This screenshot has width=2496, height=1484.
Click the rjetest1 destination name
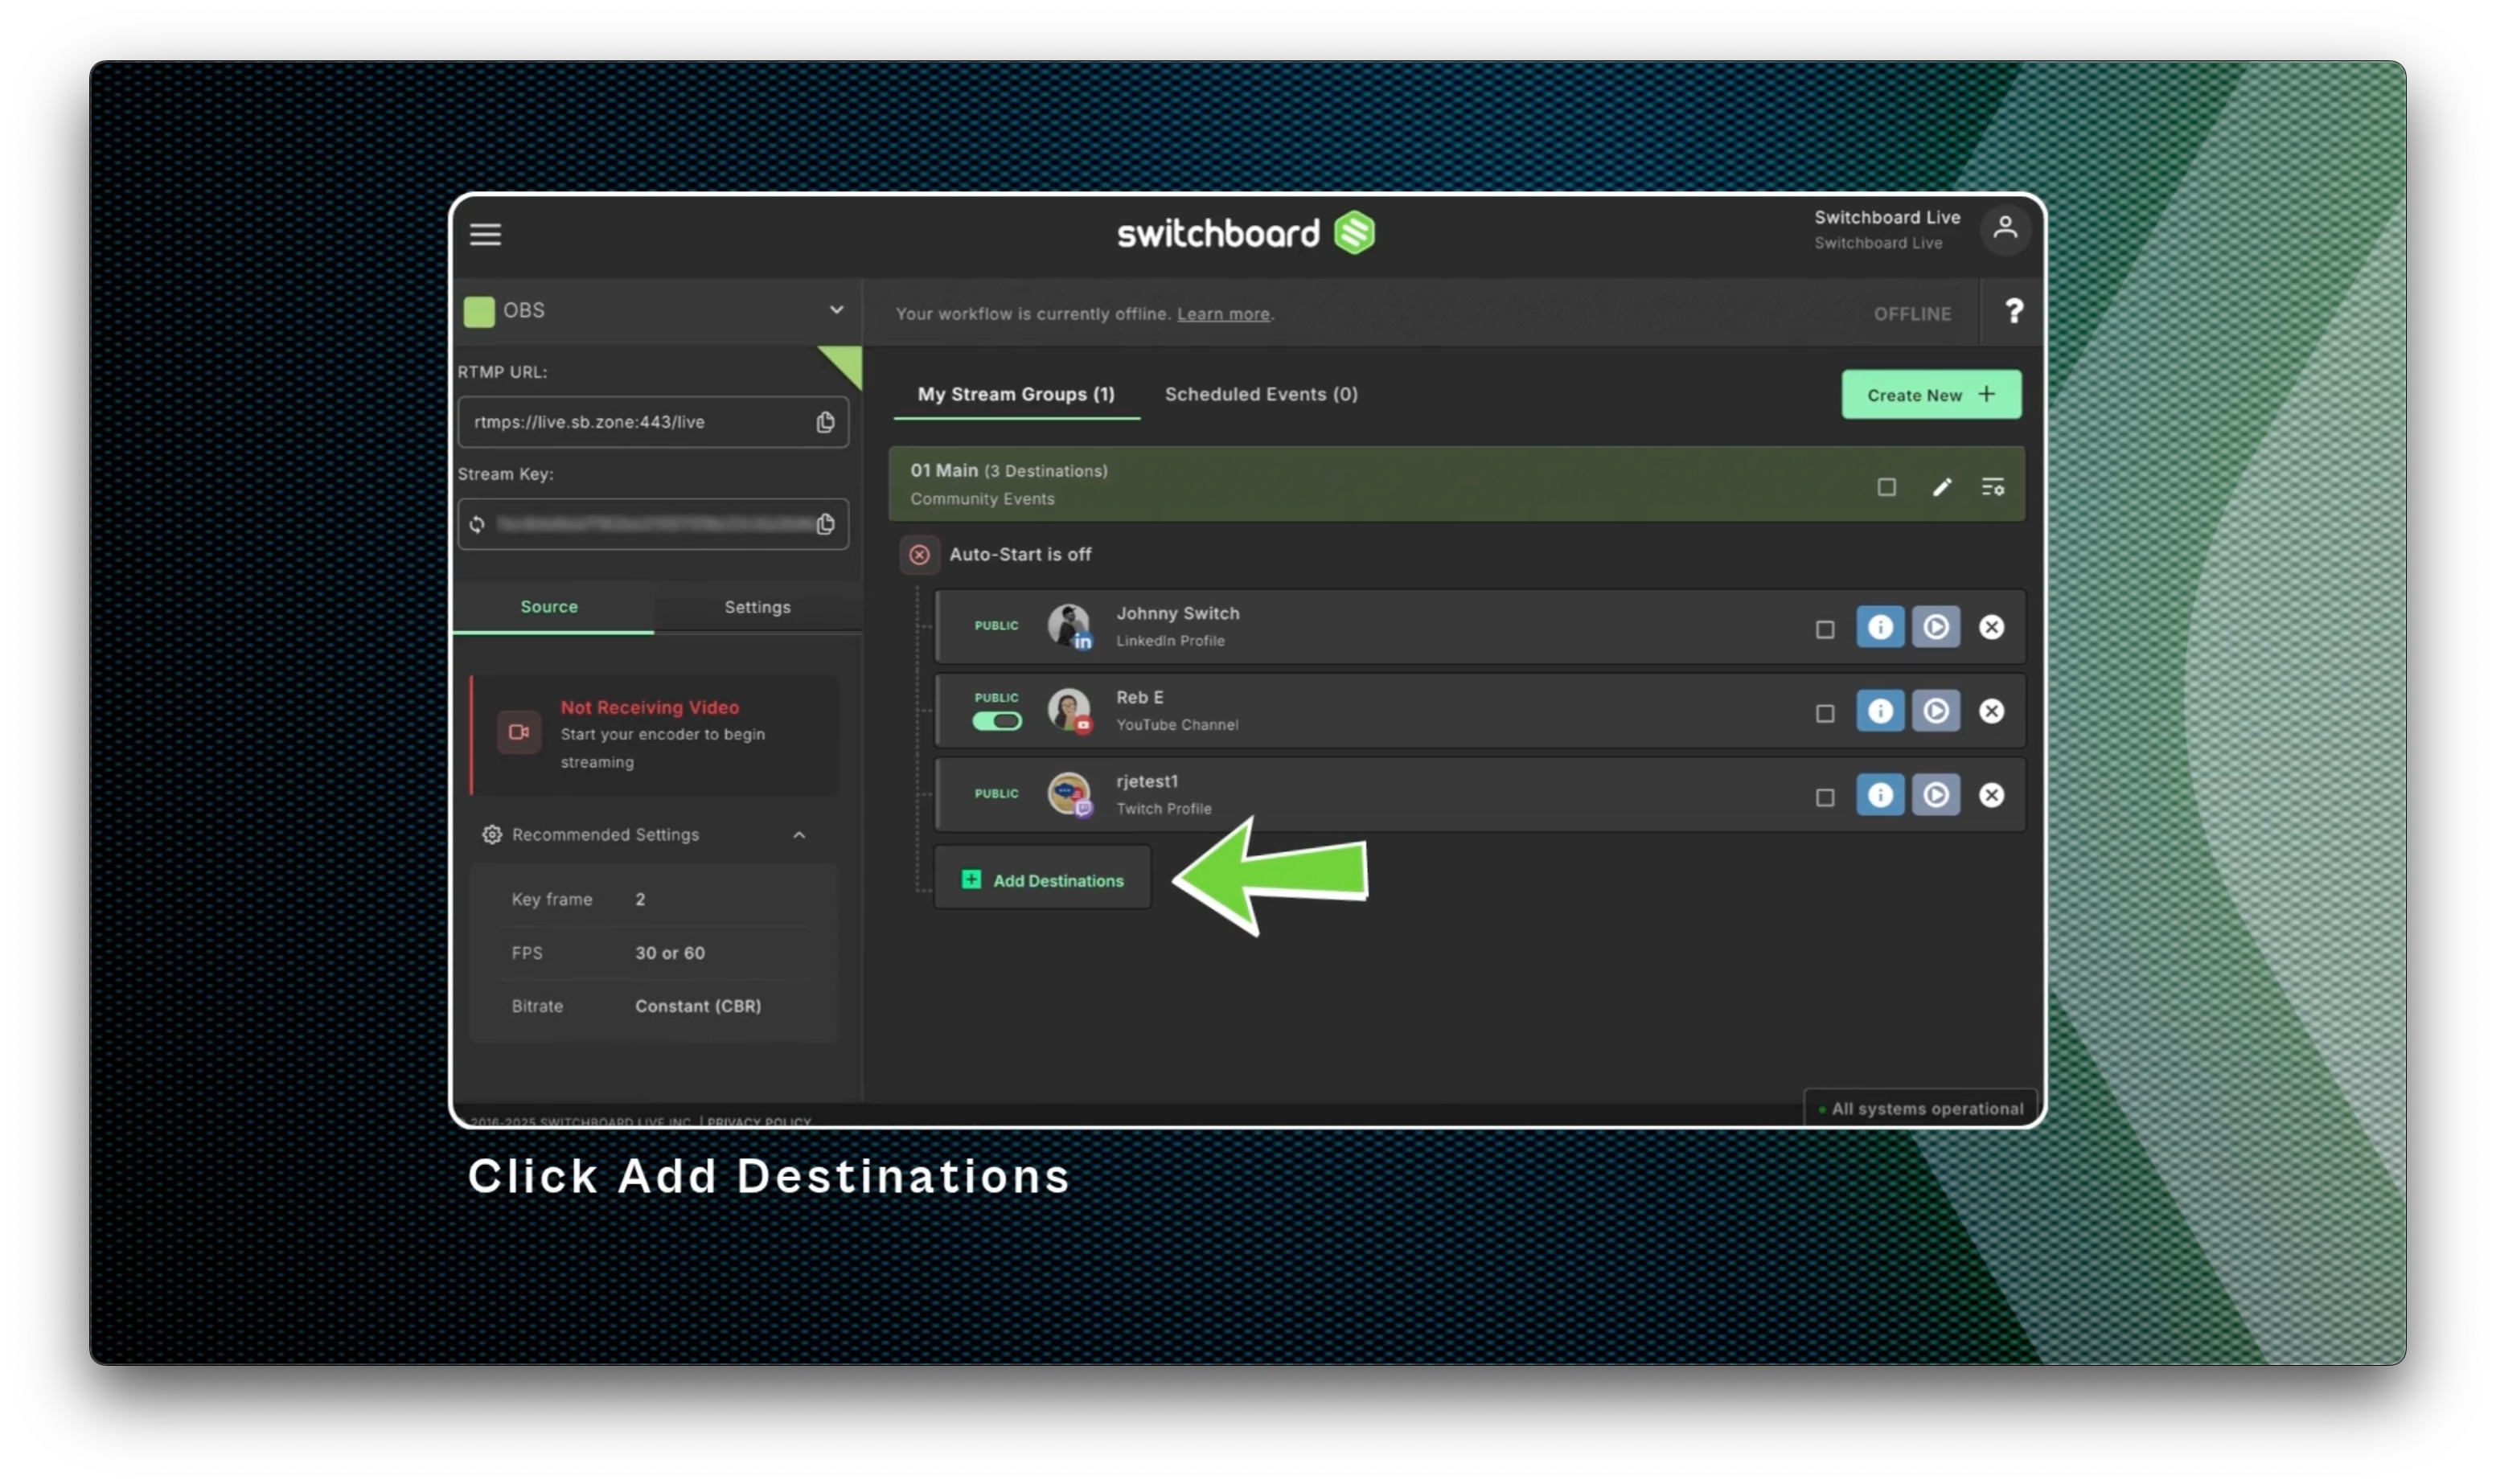coord(1146,782)
